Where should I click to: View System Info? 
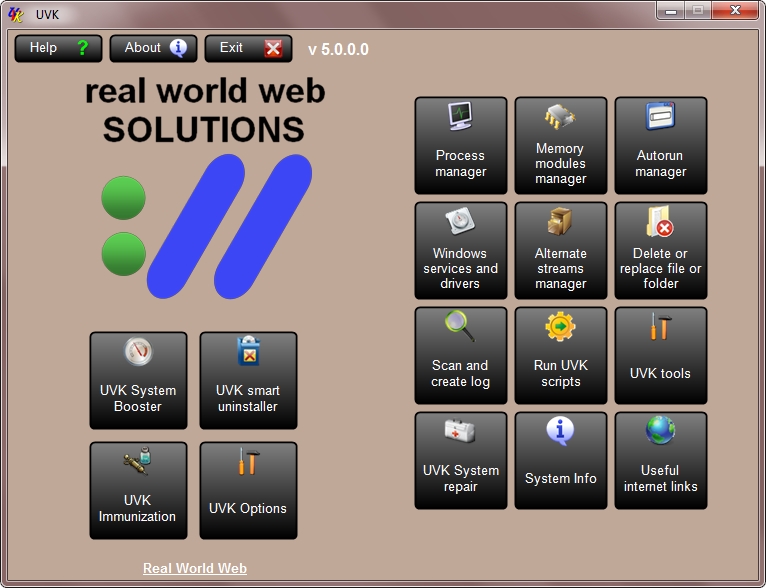tap(560, 460)
